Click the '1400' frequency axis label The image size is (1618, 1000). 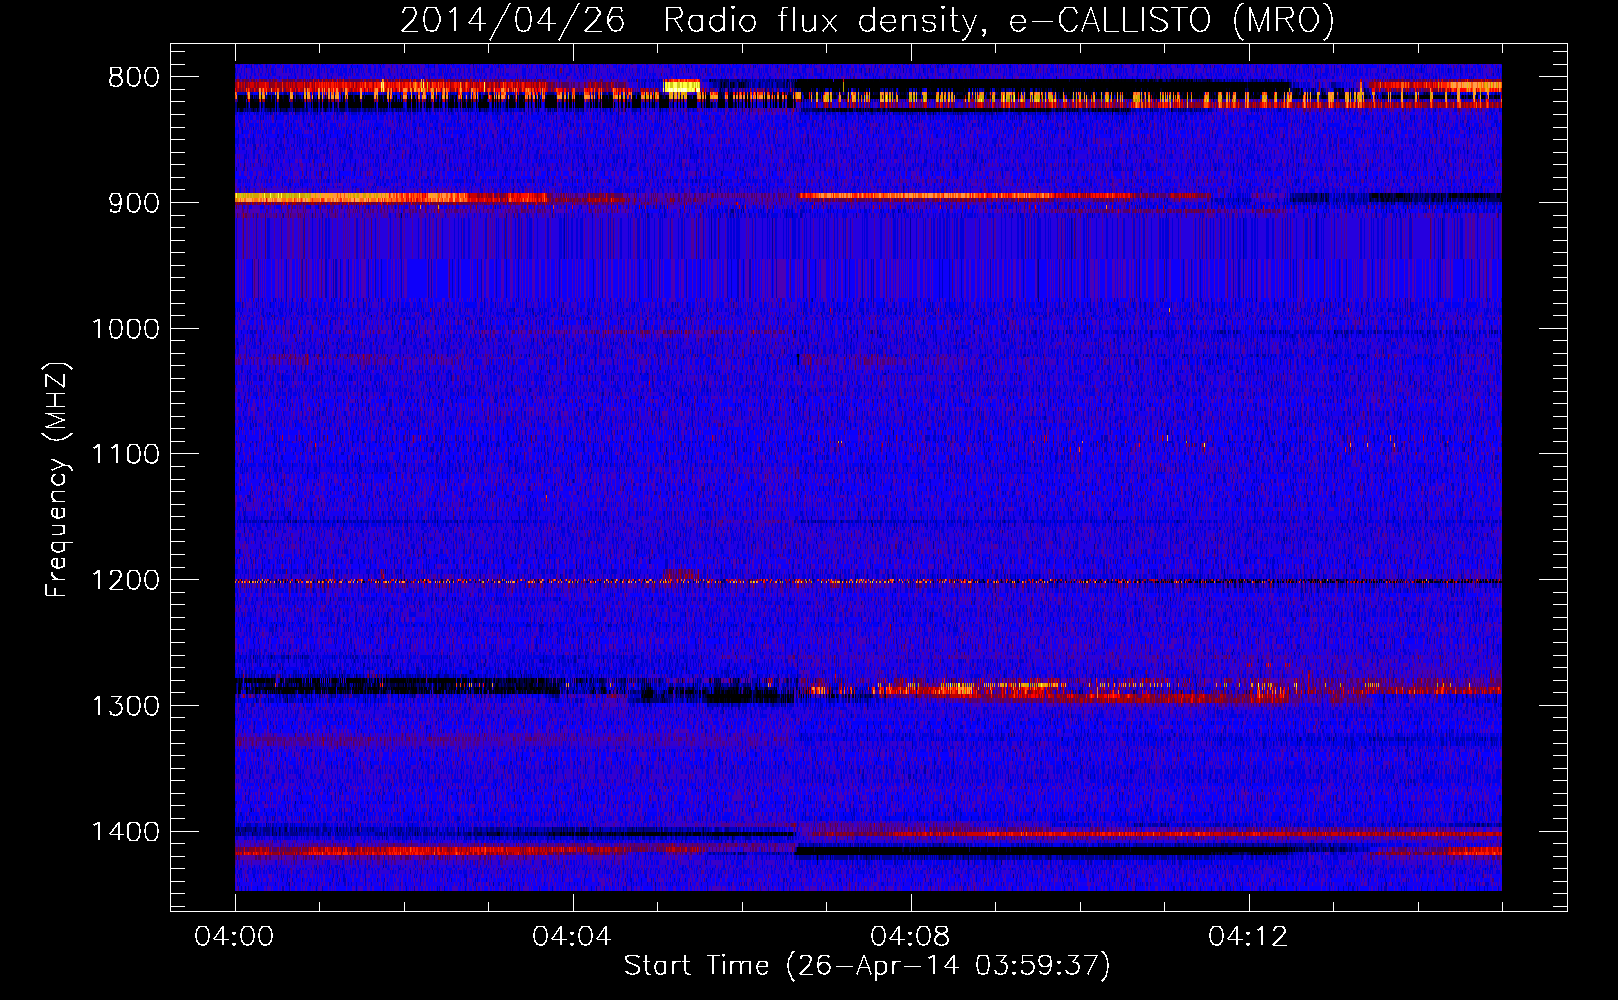pyautogui.click(x=126, y=832)
